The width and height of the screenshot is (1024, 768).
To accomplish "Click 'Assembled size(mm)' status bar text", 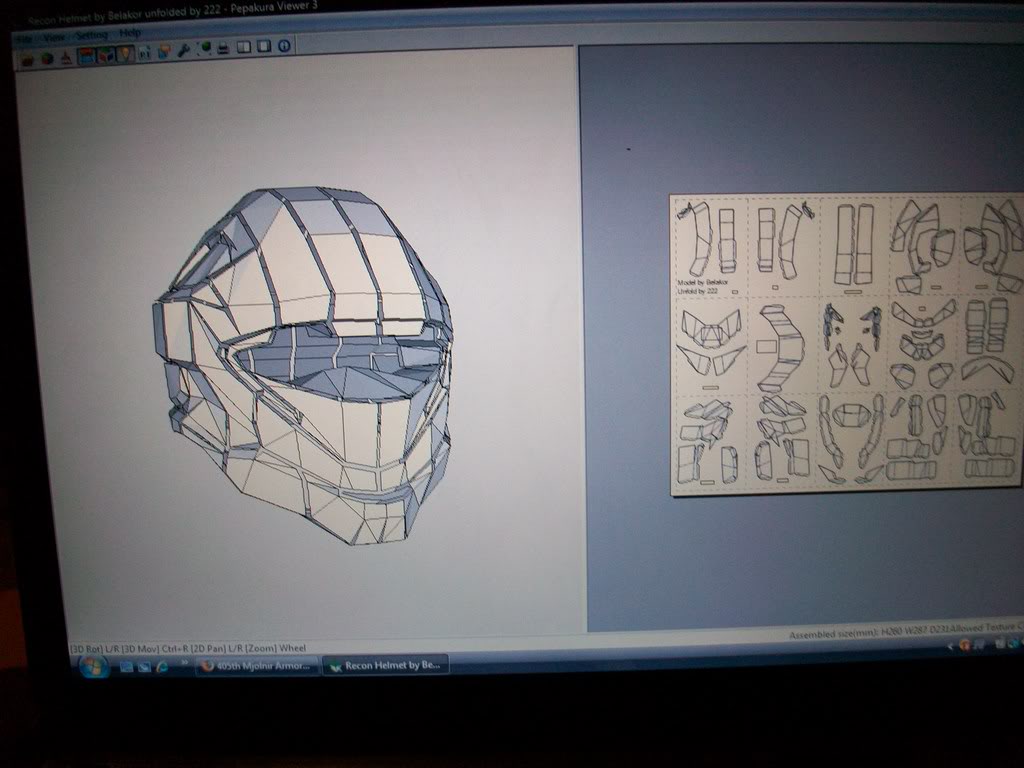I will [x=833, y=633].
